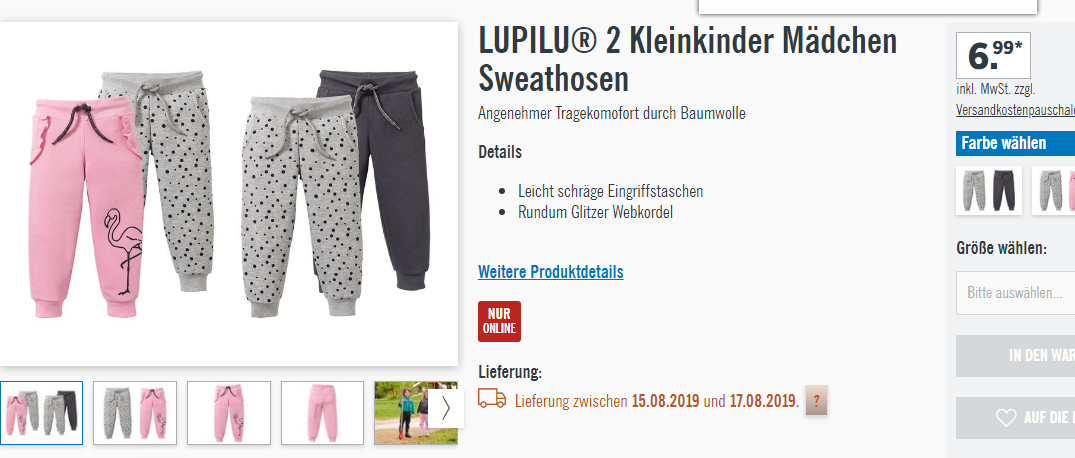Screen dimensions: 1075x458
Task: Open Weitere Produktdetails link
Action: 551,272
